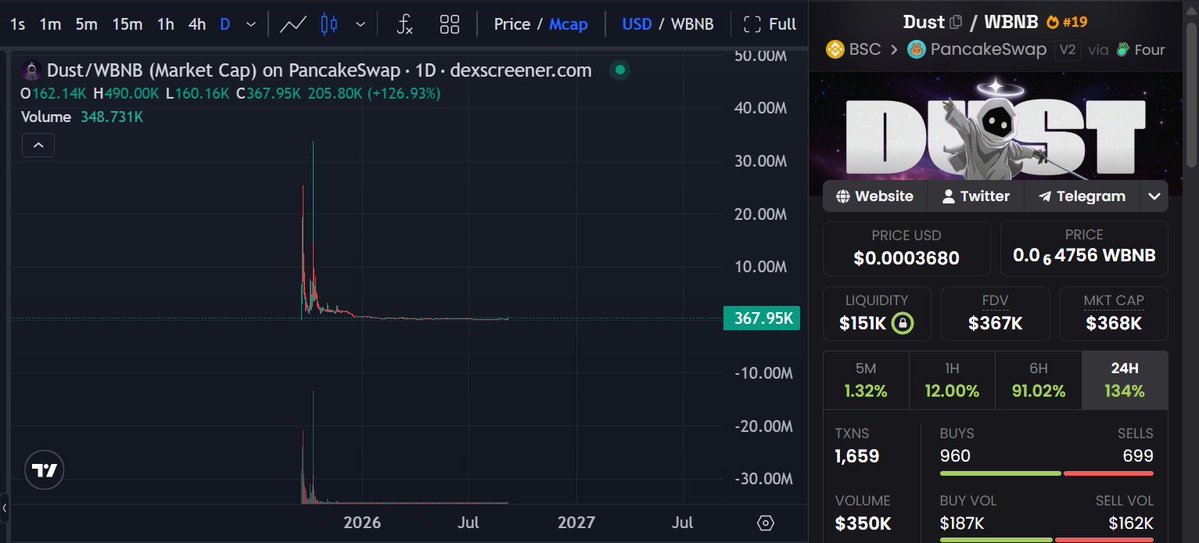The image size is (1199, 543).
Task: Select the 4h timeframe
Action: (x=197, y=24)
